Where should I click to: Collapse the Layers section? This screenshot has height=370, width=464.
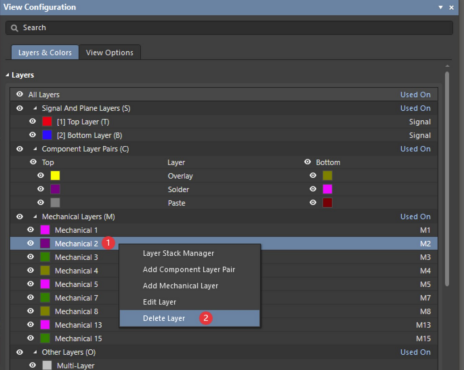click(x=7, y=75)
